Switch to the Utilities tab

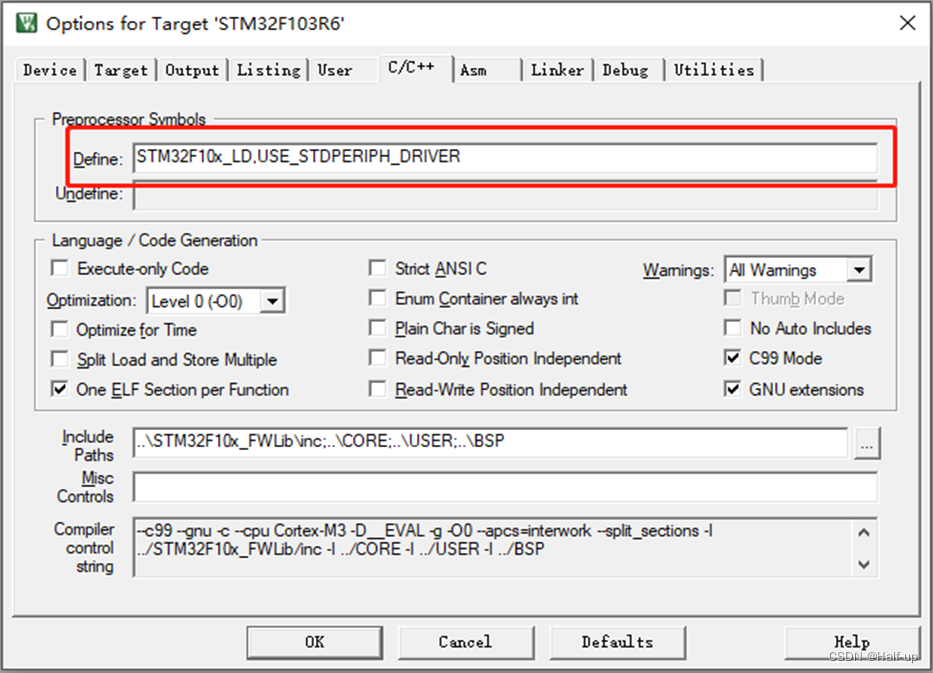[x=714, y=70]
